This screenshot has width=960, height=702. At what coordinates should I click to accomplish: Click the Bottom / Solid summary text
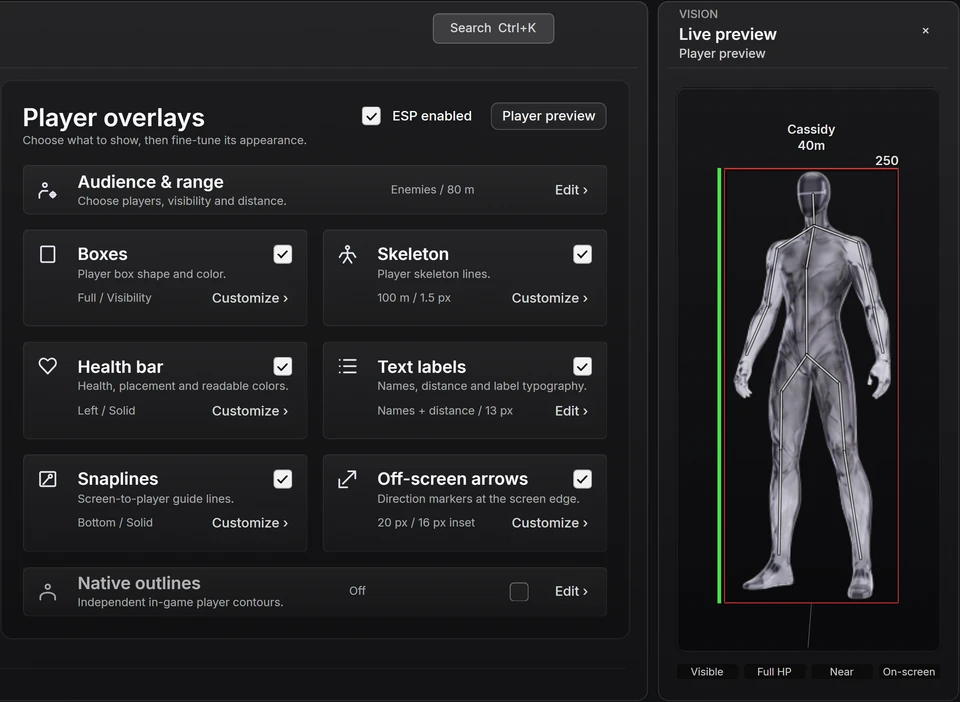[x=115, y=523]
